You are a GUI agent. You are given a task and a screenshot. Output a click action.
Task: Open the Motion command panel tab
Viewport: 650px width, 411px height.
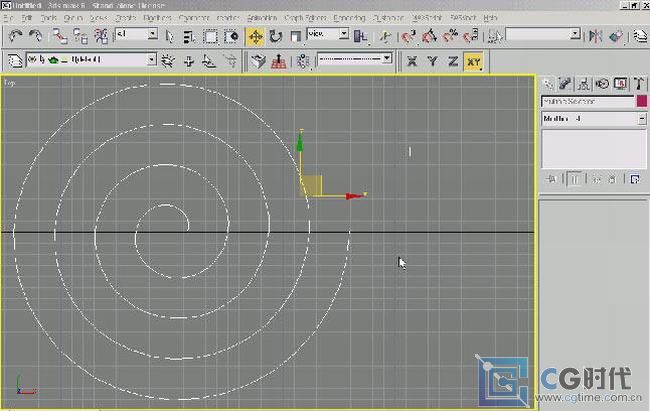602,84
